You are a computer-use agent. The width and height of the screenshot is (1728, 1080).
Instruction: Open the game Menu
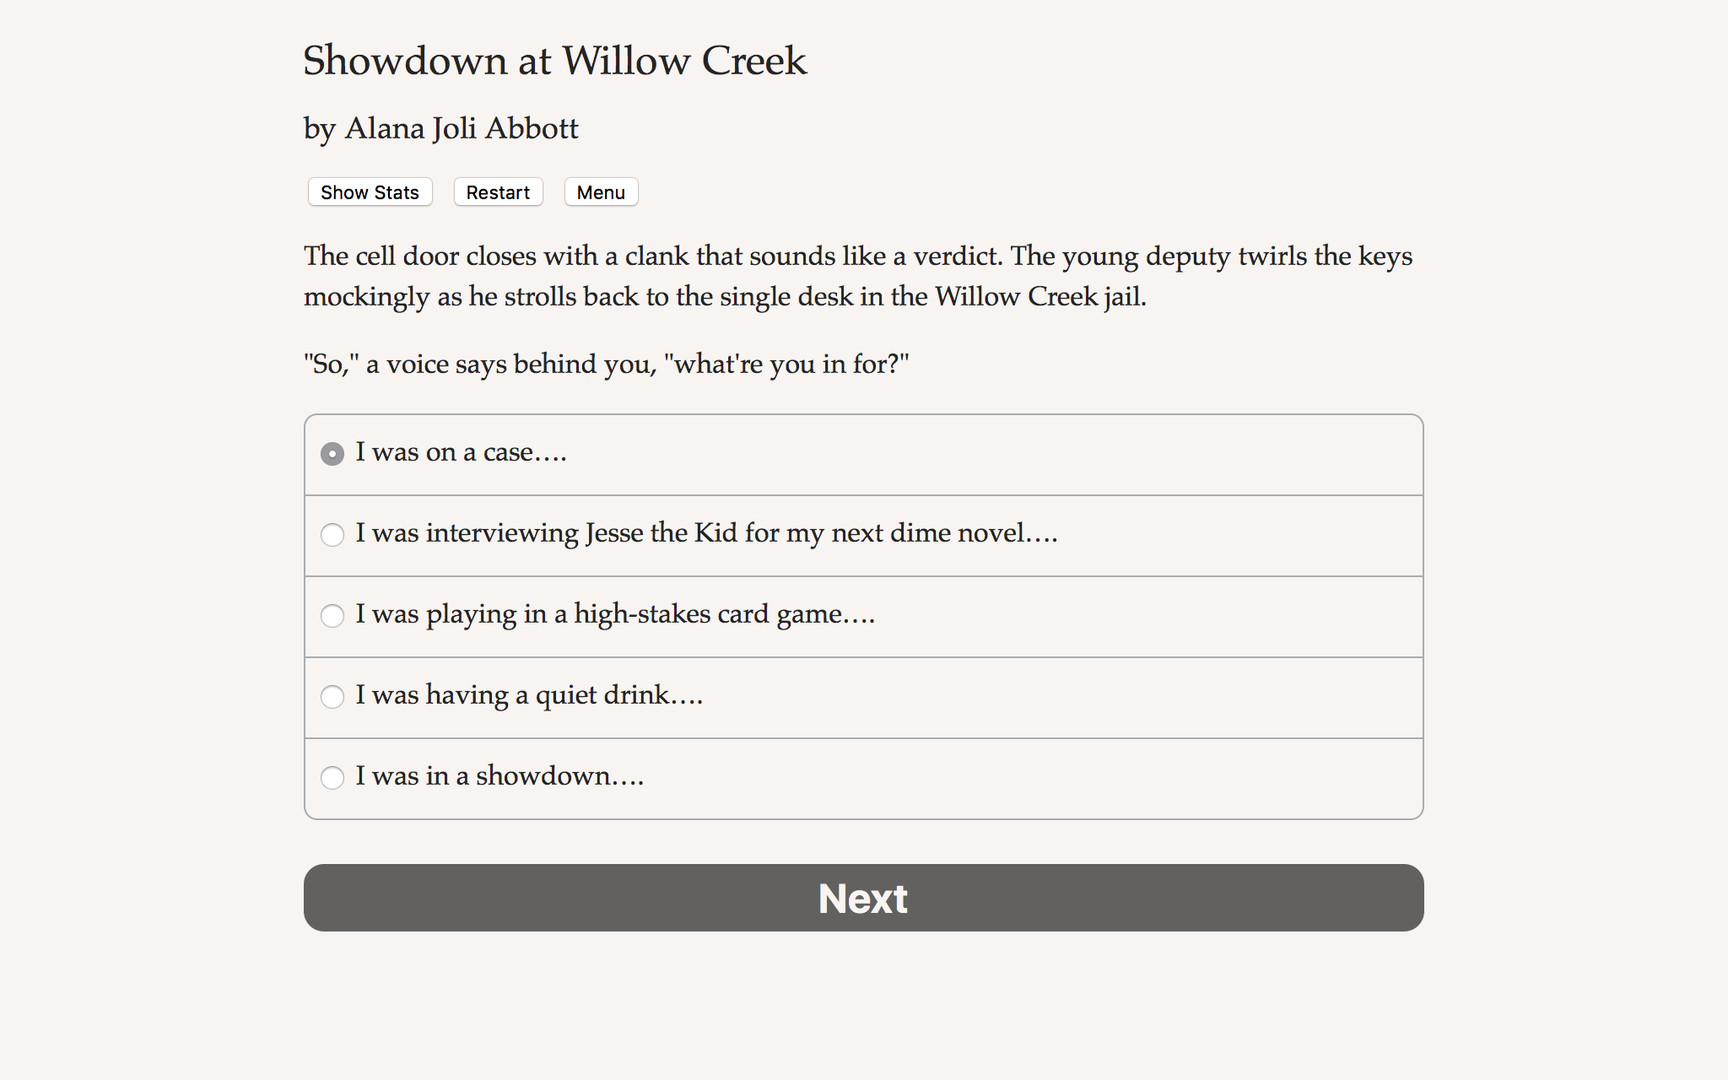click(x=600, y=192)
